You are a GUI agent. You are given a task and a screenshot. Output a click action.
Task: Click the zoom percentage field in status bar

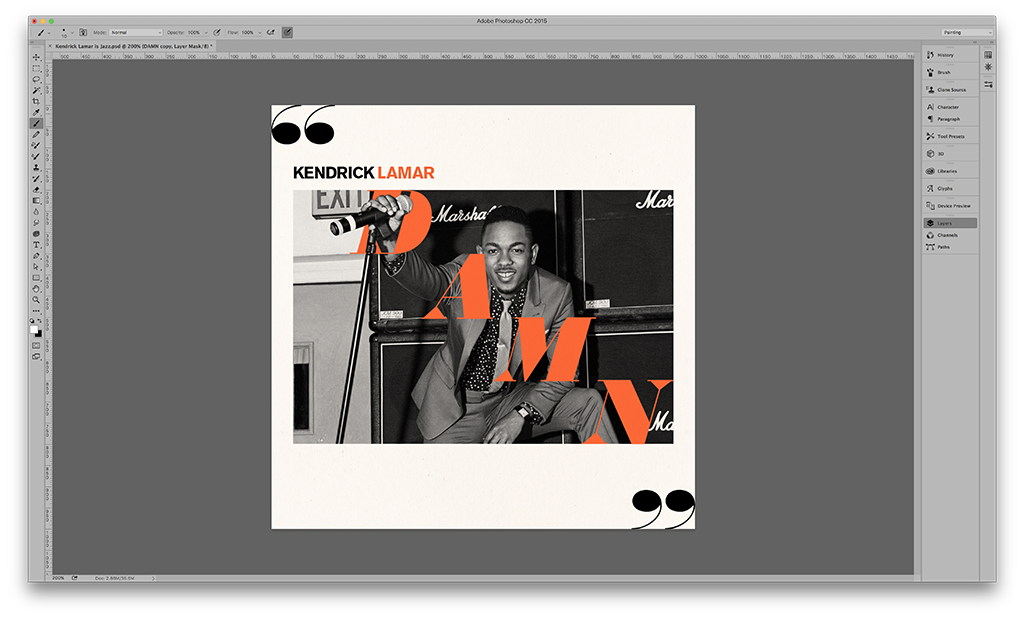(x=59, y=578)
